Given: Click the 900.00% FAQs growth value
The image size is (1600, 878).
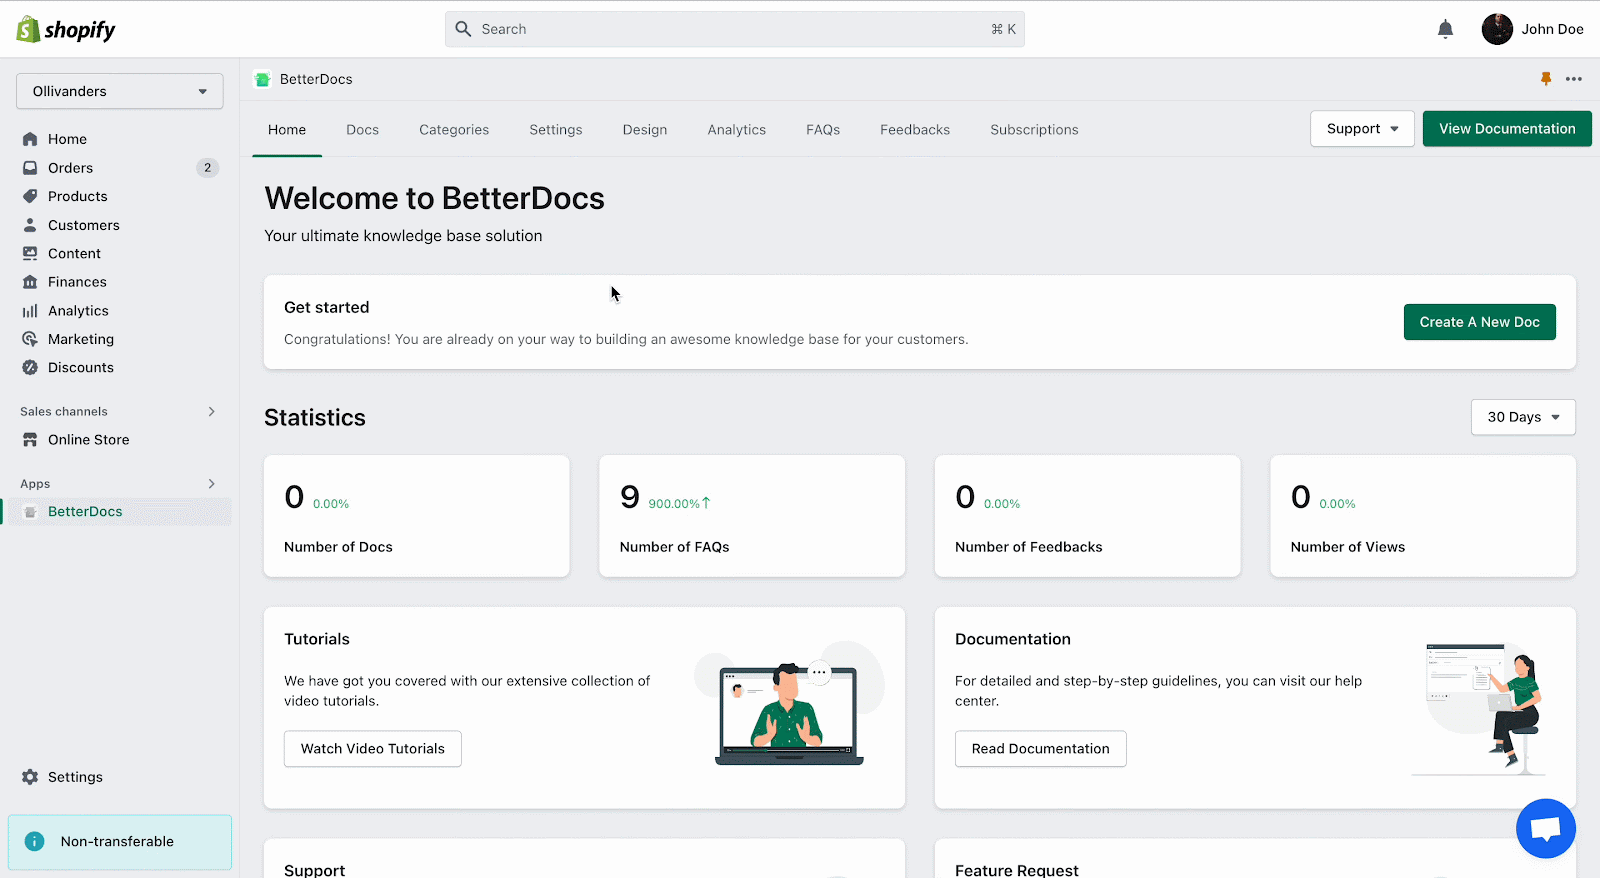Looking at the screenshot, I should 679,503.
